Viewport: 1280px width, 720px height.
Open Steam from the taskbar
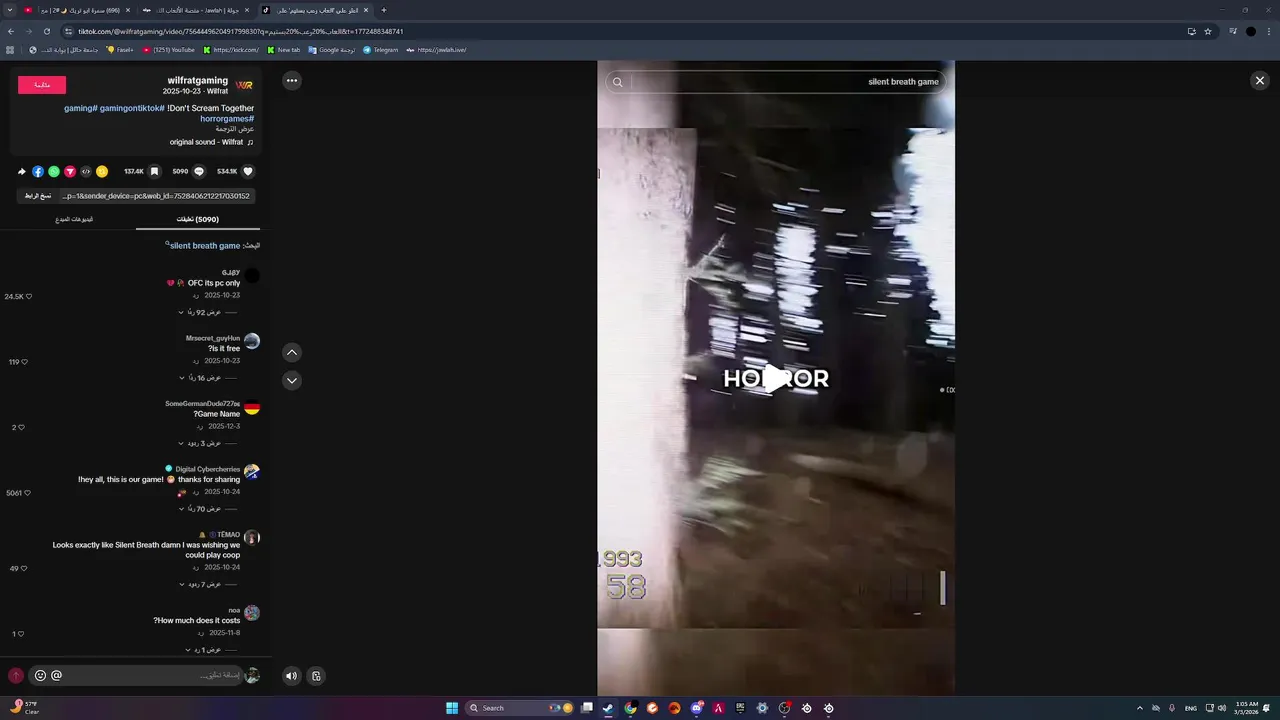608,708
